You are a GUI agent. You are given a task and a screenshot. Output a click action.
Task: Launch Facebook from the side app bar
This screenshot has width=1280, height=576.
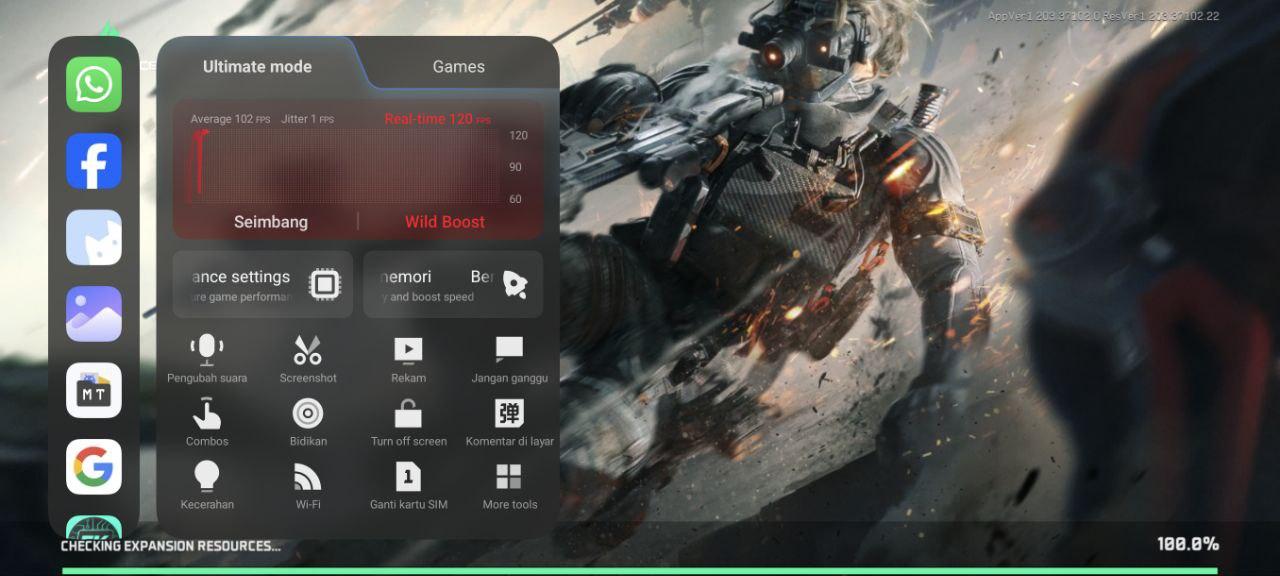pyautogui.click(x=94, y=161)
